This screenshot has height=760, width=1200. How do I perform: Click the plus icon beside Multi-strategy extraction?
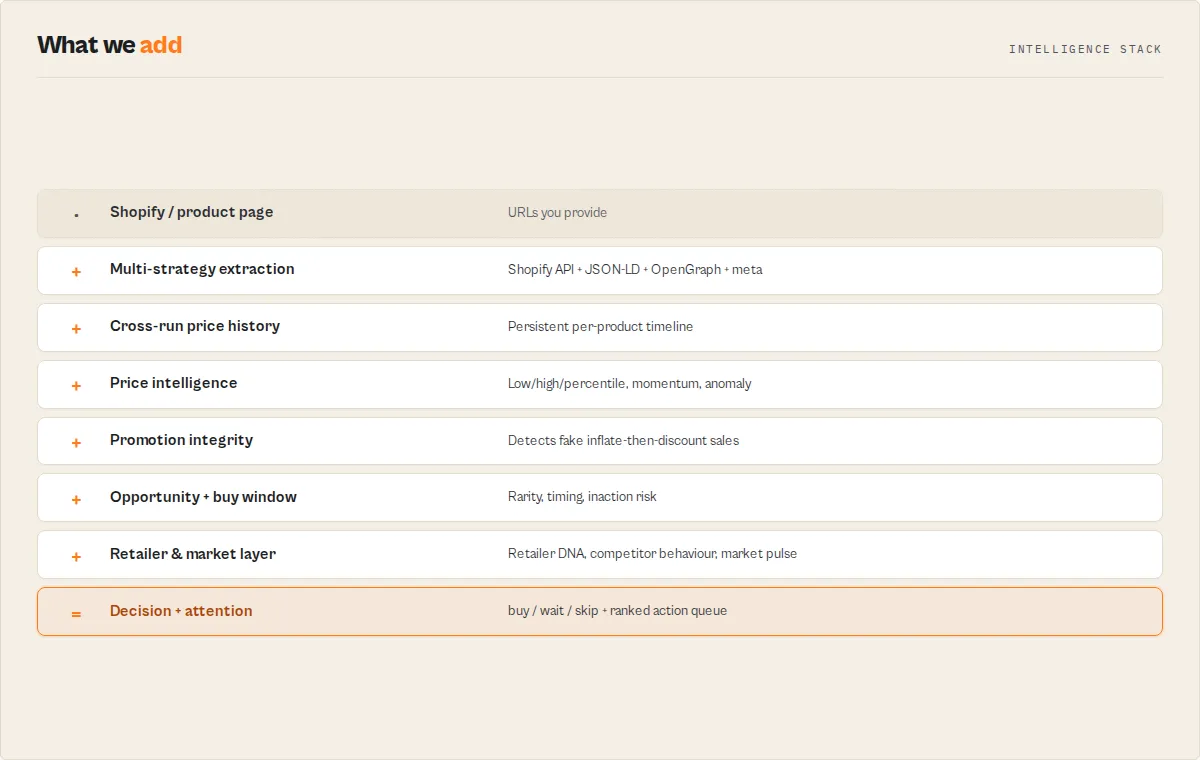(76, 271)
